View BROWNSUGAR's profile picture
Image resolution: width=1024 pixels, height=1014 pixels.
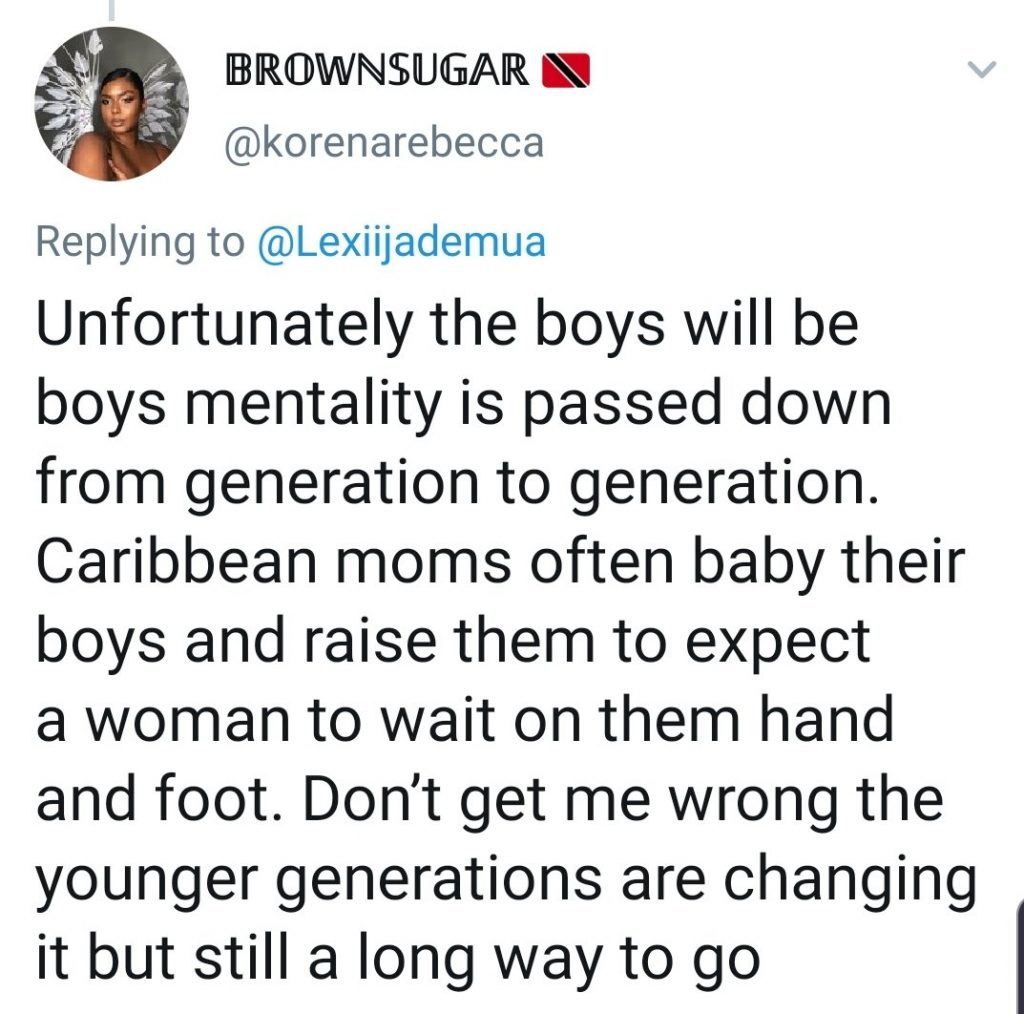[112, 104]
